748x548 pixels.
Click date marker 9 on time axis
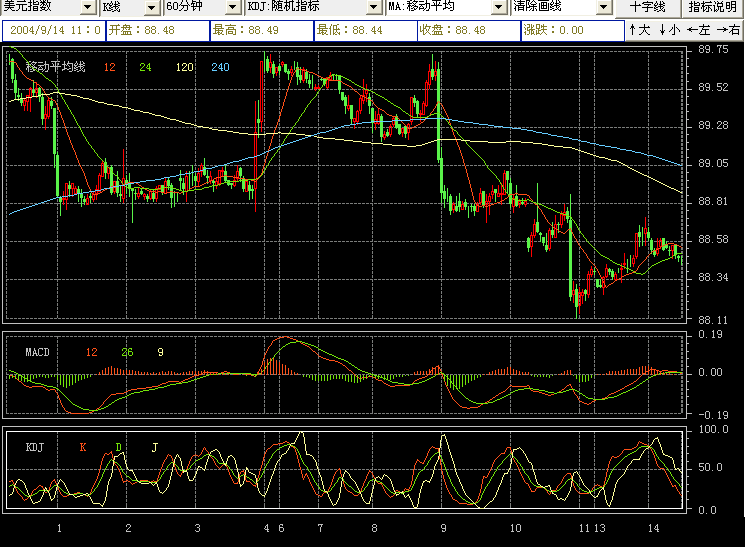coord(443,527)
